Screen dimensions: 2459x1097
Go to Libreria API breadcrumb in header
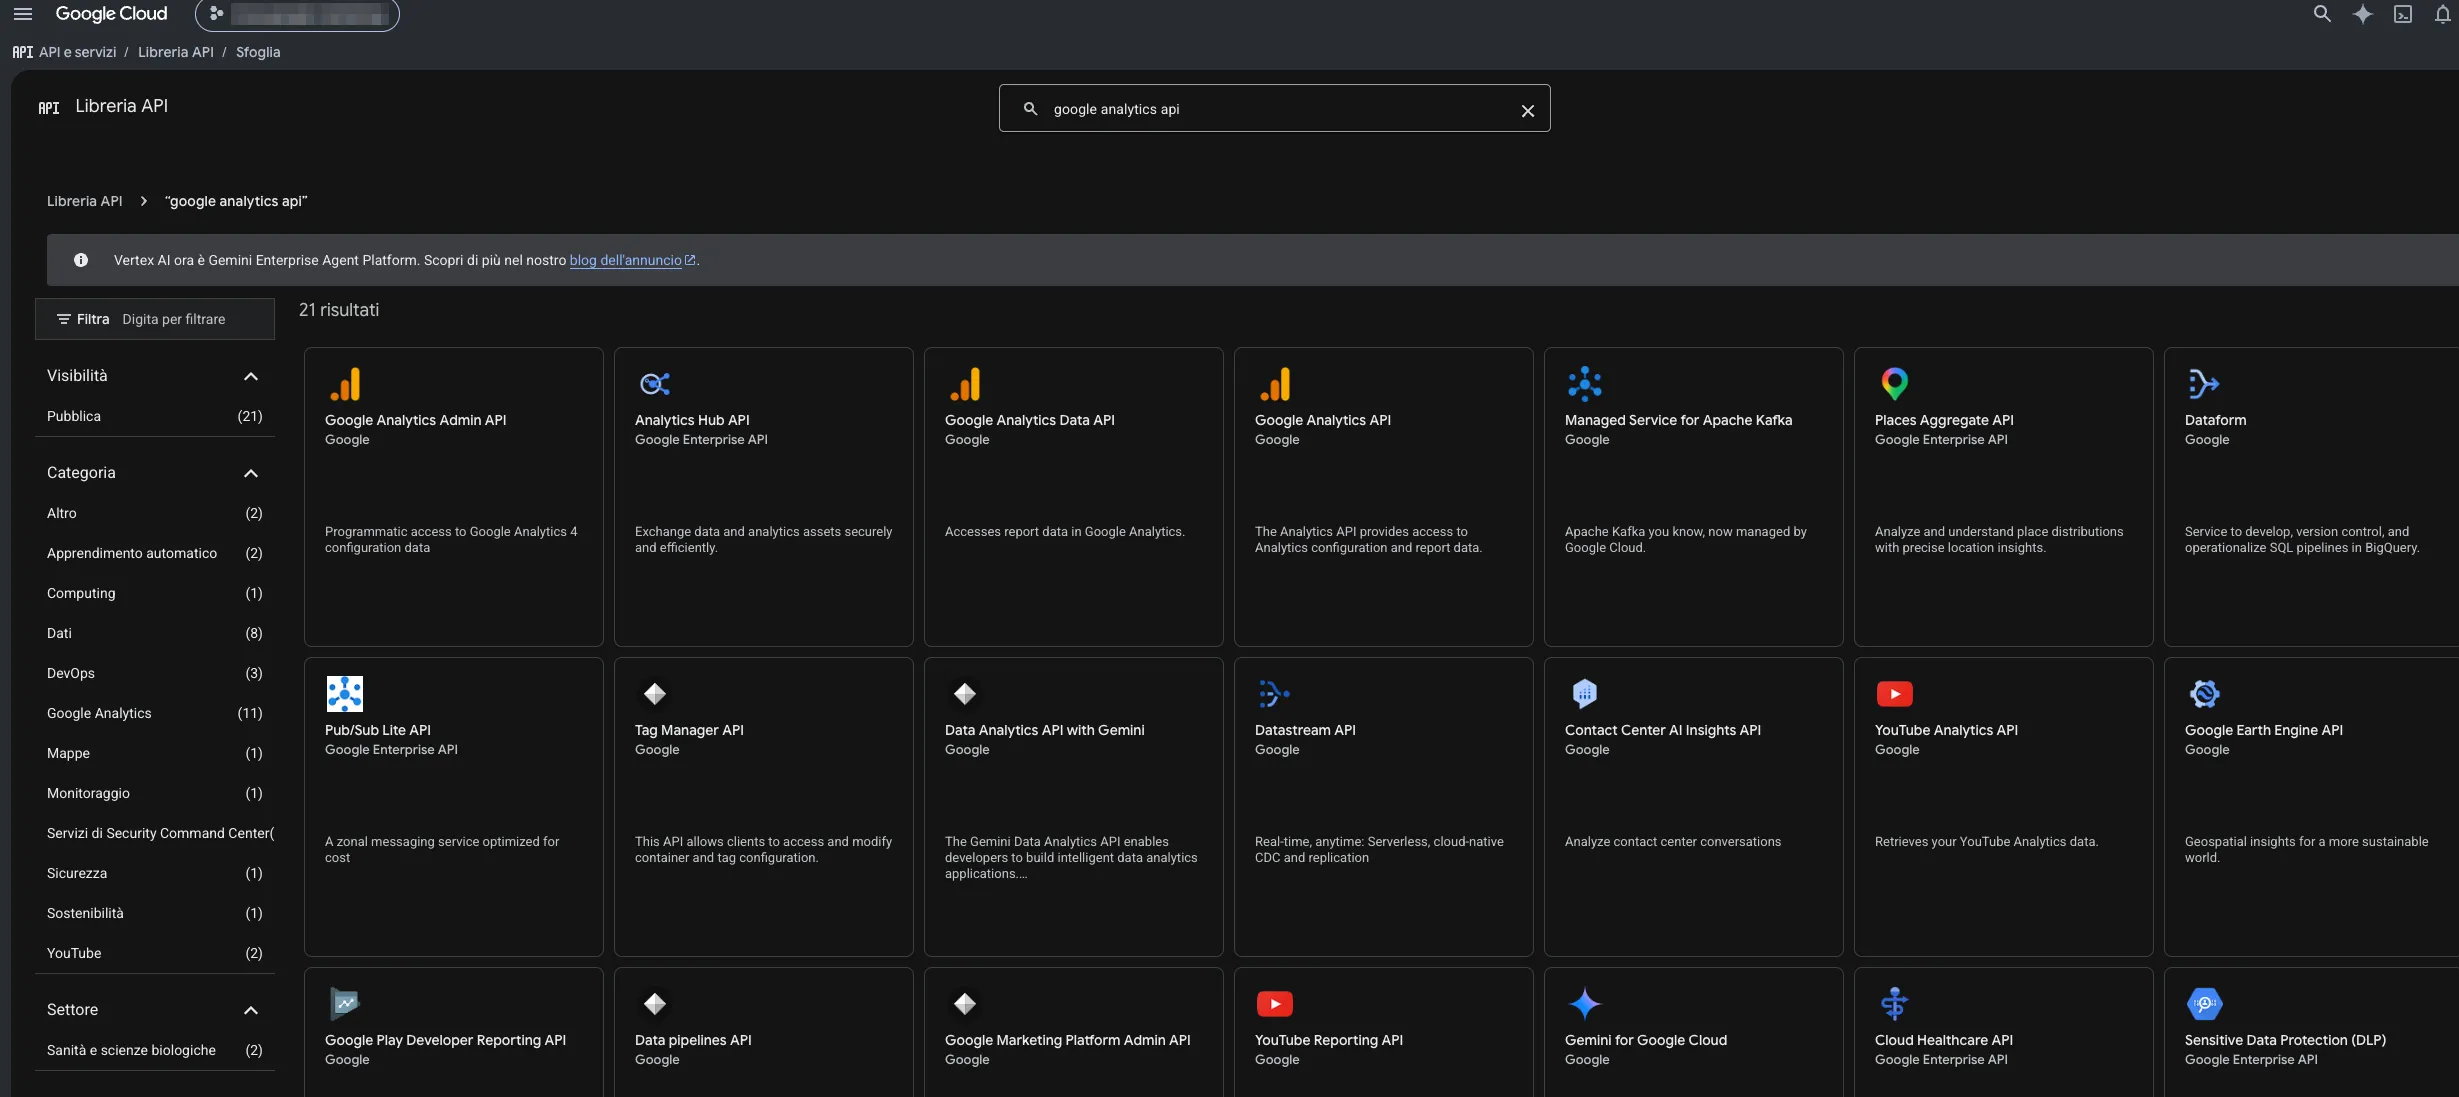[175, 52]
